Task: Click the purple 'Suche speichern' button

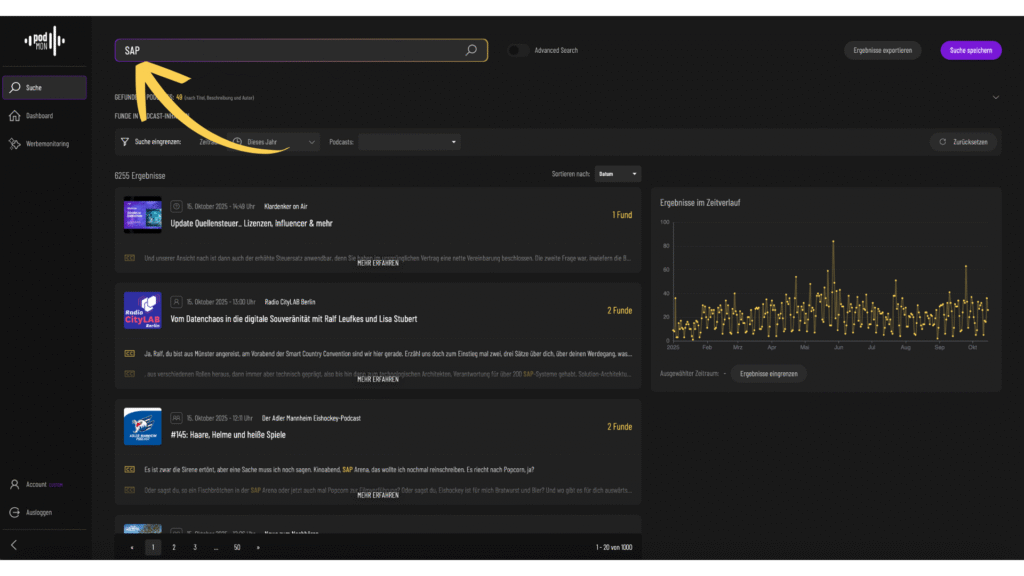Action: 970,50
